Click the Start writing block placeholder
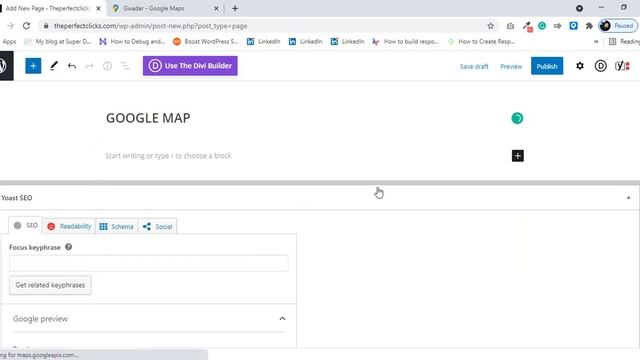640x360 pixels. 168,156
